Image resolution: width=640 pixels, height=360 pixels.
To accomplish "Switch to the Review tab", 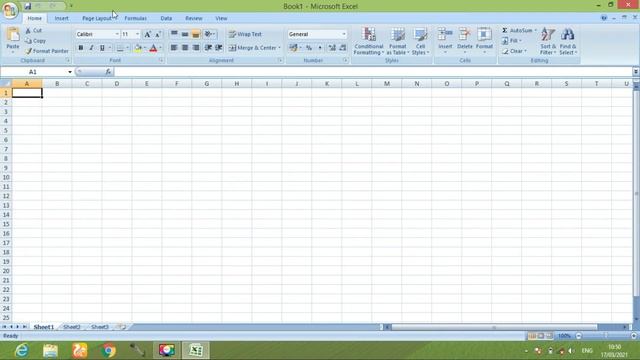I will pos(194,18).
